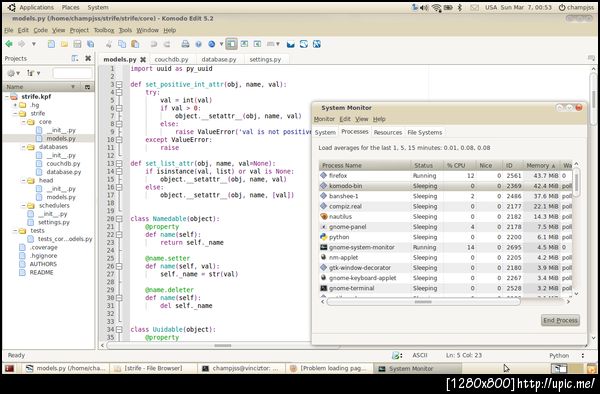Click the gray forward arrow in Komodo toolbar
Screen dimensions: 600x394
(22, 44)
